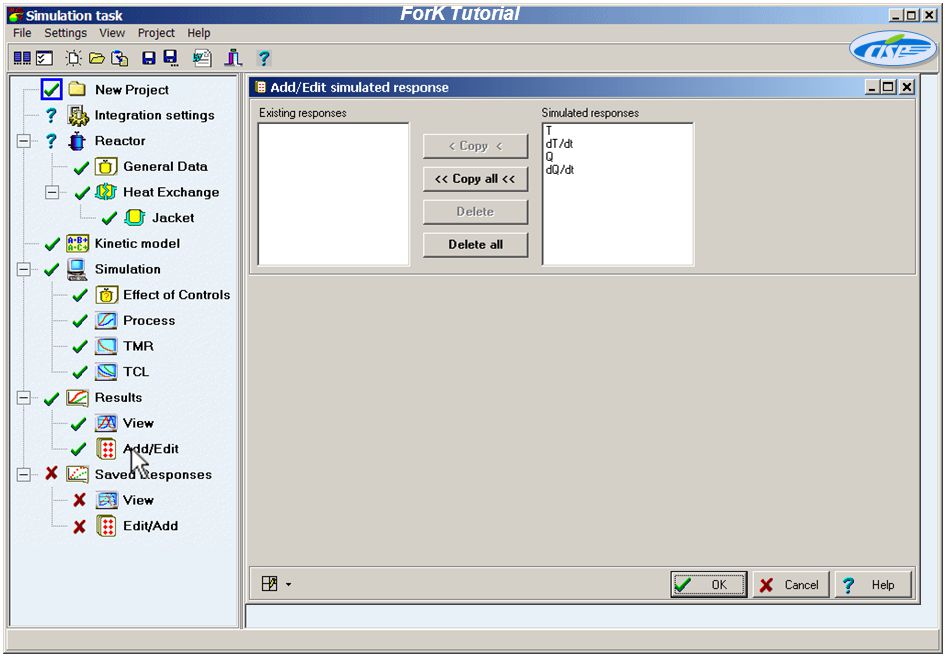Click the Heat Exchange icon
945x657 pixels.
pos(106,192)
